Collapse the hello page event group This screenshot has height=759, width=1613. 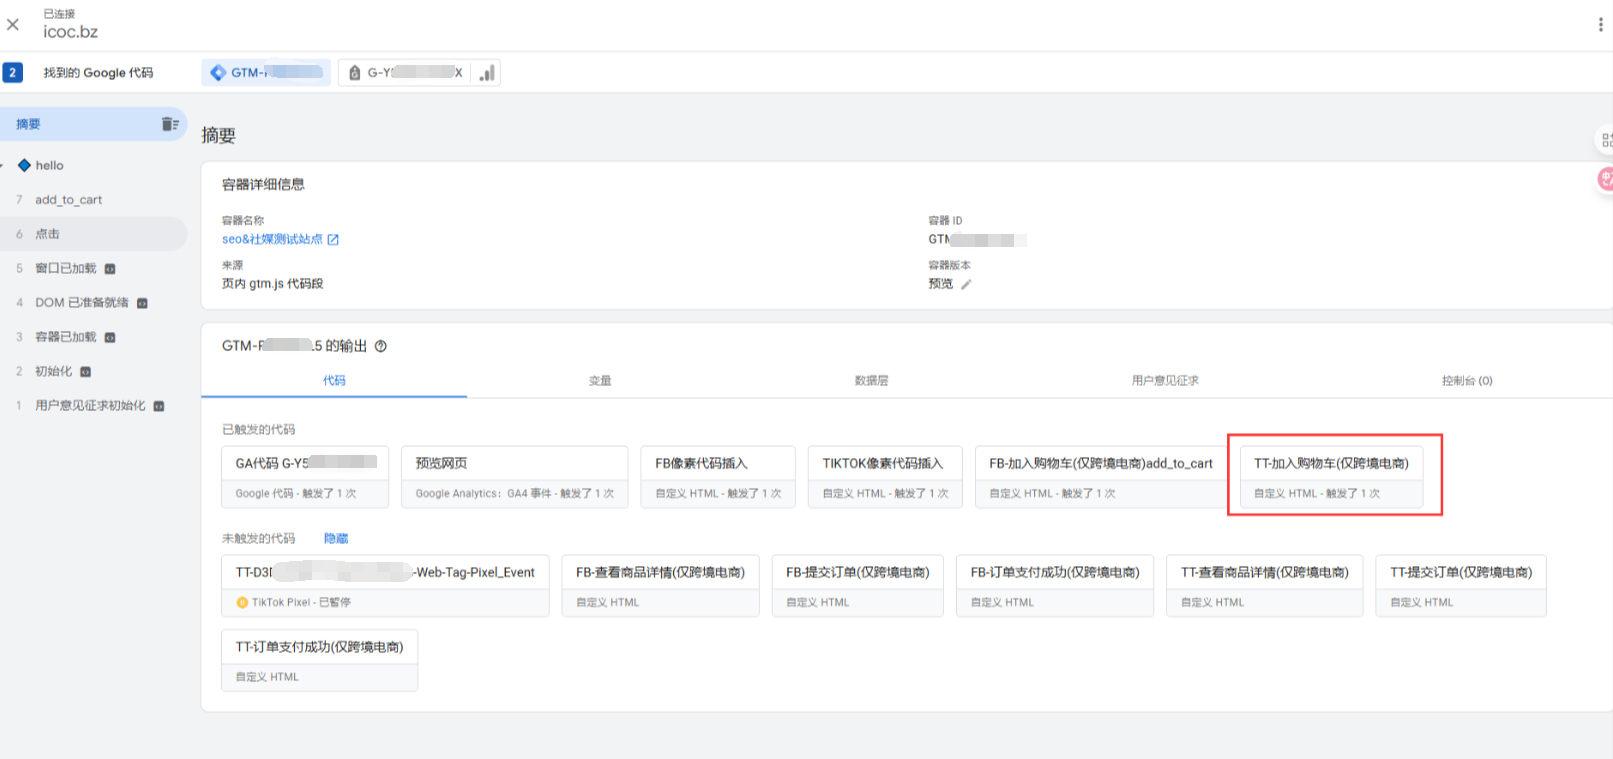[3, 166]
